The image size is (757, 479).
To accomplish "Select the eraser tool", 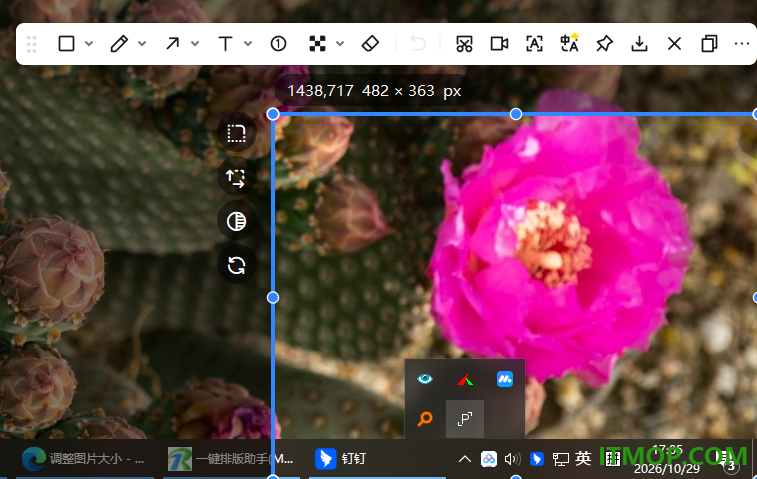I will click(x=370, y=44).
